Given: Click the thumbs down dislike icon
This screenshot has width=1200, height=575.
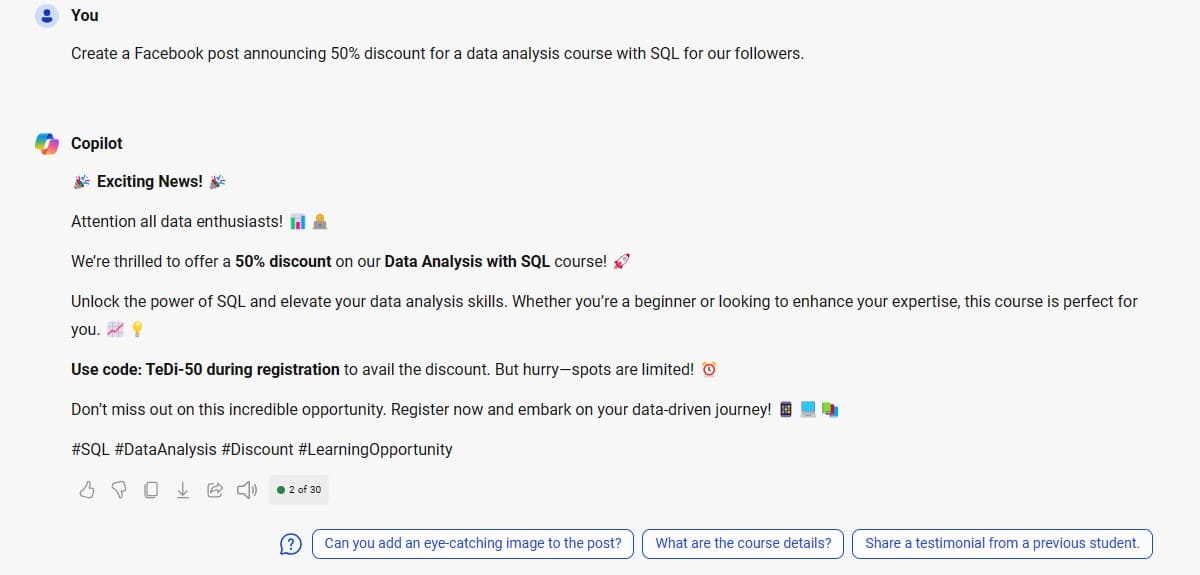Looking at the screenshot, I should [x=118, y=490].
